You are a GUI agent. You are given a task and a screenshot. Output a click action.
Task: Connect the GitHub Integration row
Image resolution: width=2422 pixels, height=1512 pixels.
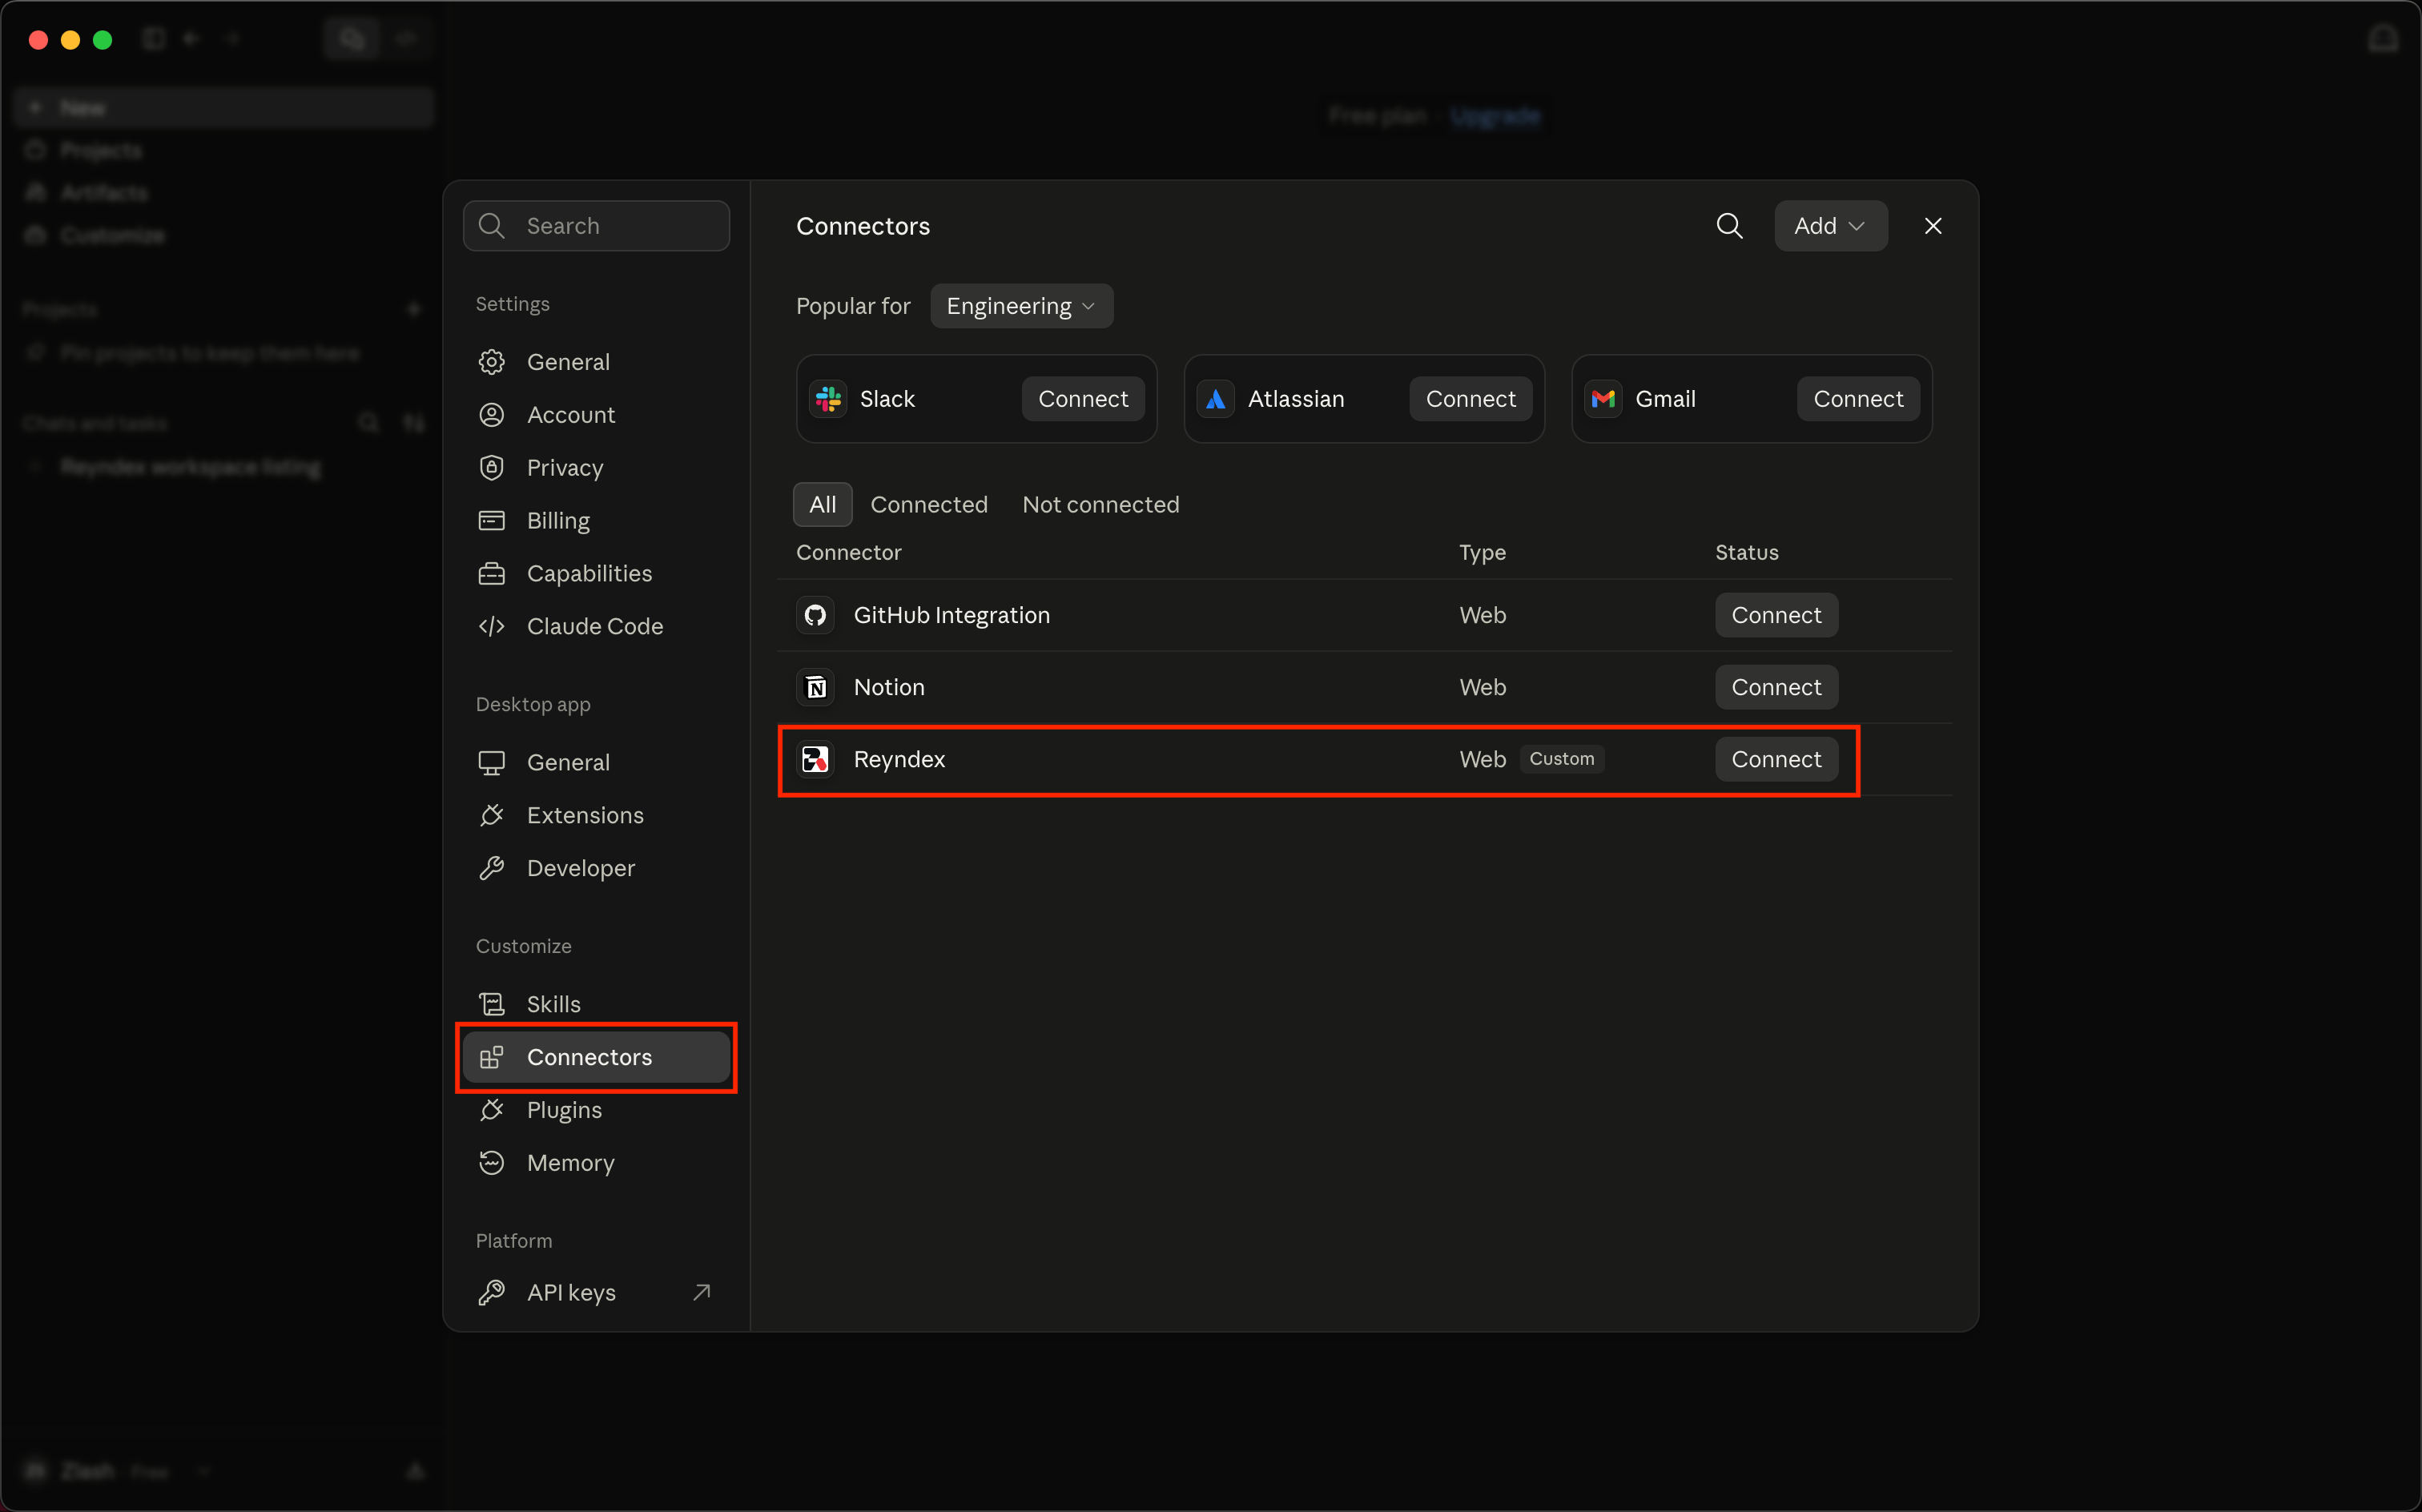[x=1776, y=615]
